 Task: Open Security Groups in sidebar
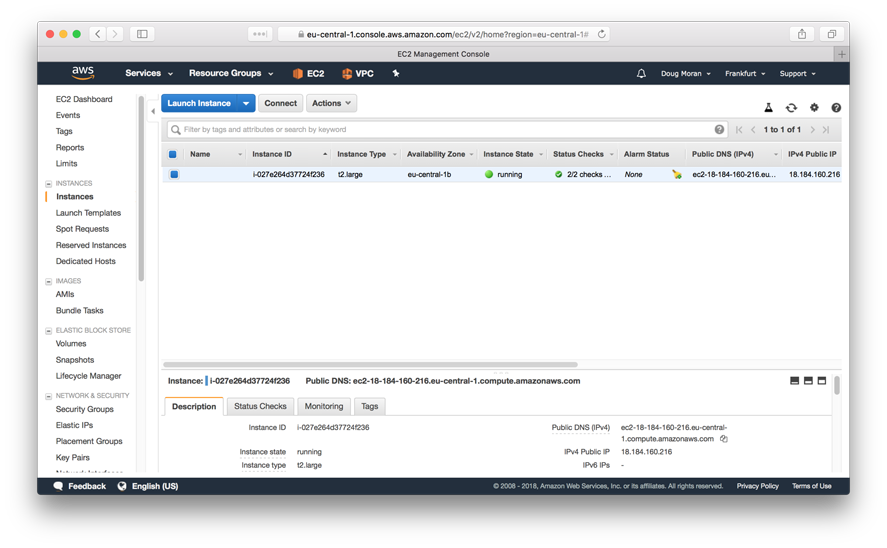point(84,409)
